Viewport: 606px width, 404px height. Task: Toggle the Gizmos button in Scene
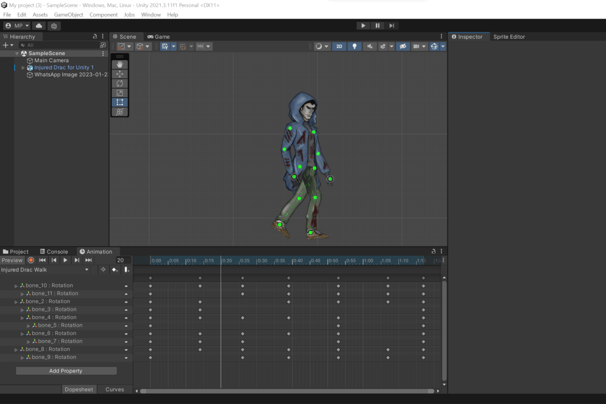point(434,46)
